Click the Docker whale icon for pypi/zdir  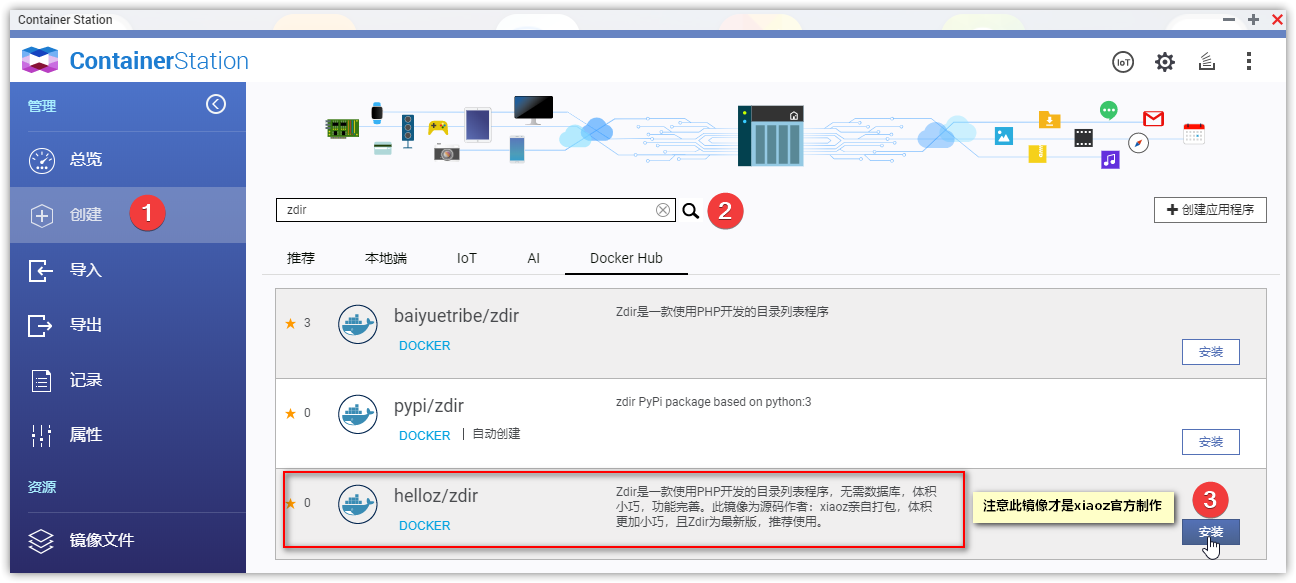(357, 414)
